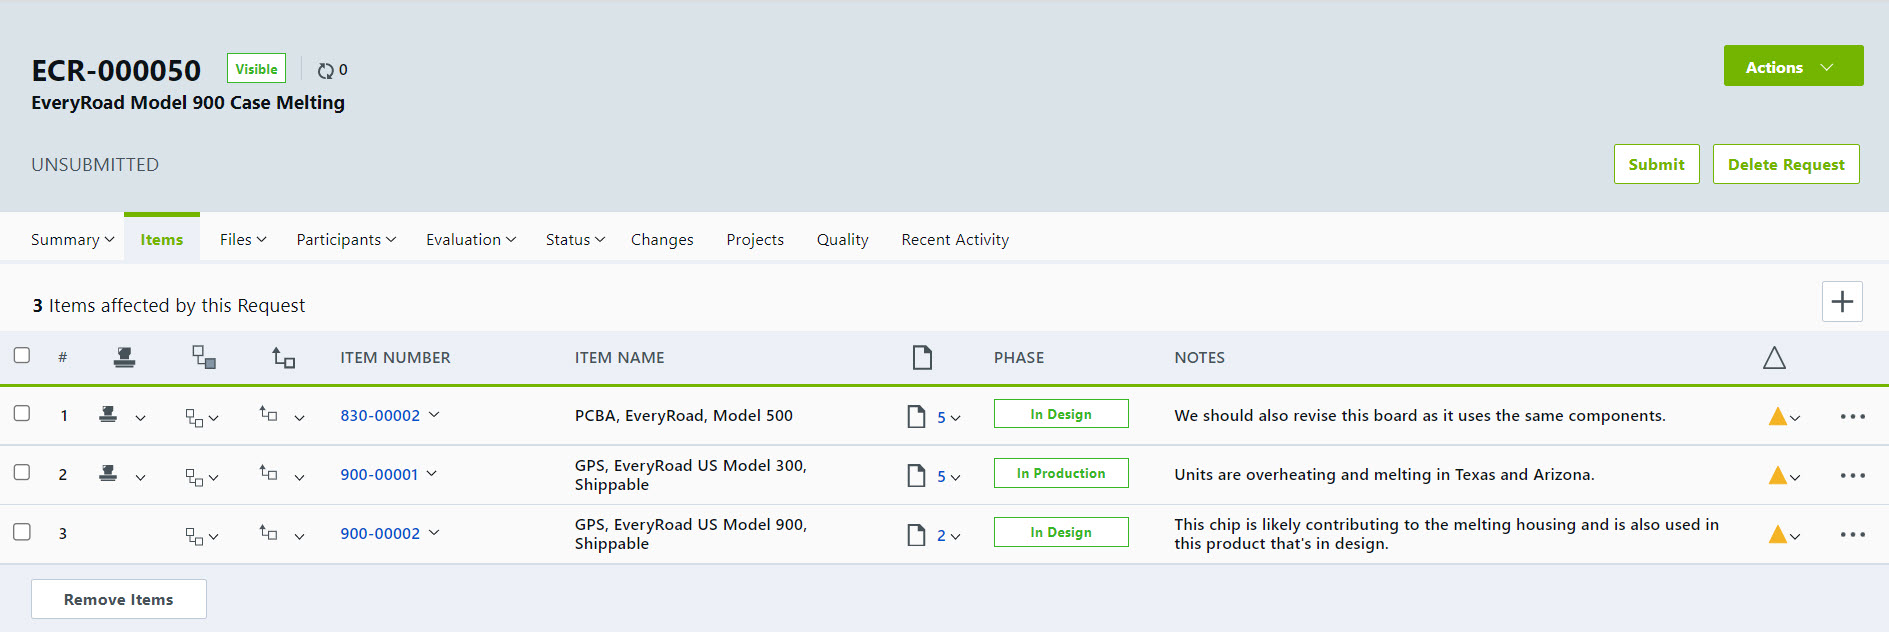Click the where-used icon in row 3
The image size is (1889, 632).
(x=268, y=533)
